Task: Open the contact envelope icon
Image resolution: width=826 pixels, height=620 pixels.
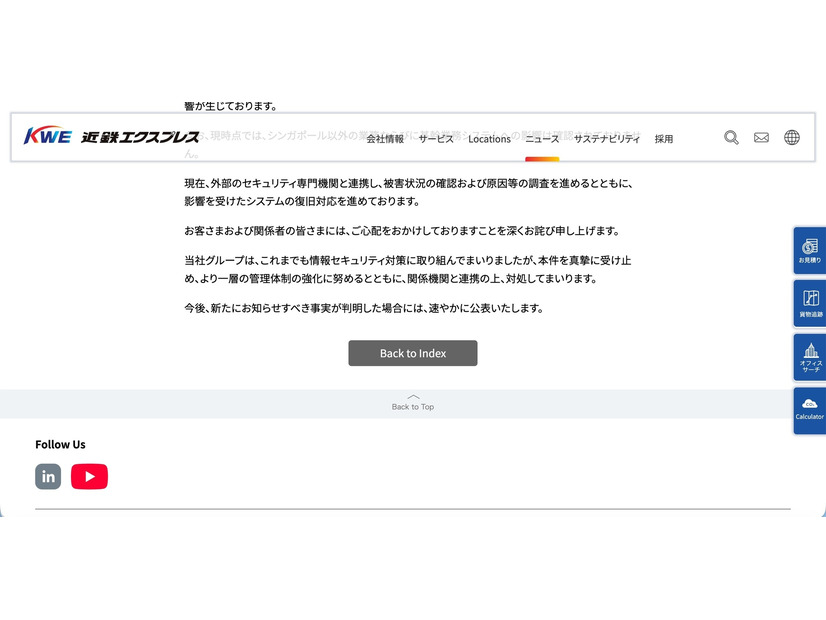Action: tap(761, 138)
